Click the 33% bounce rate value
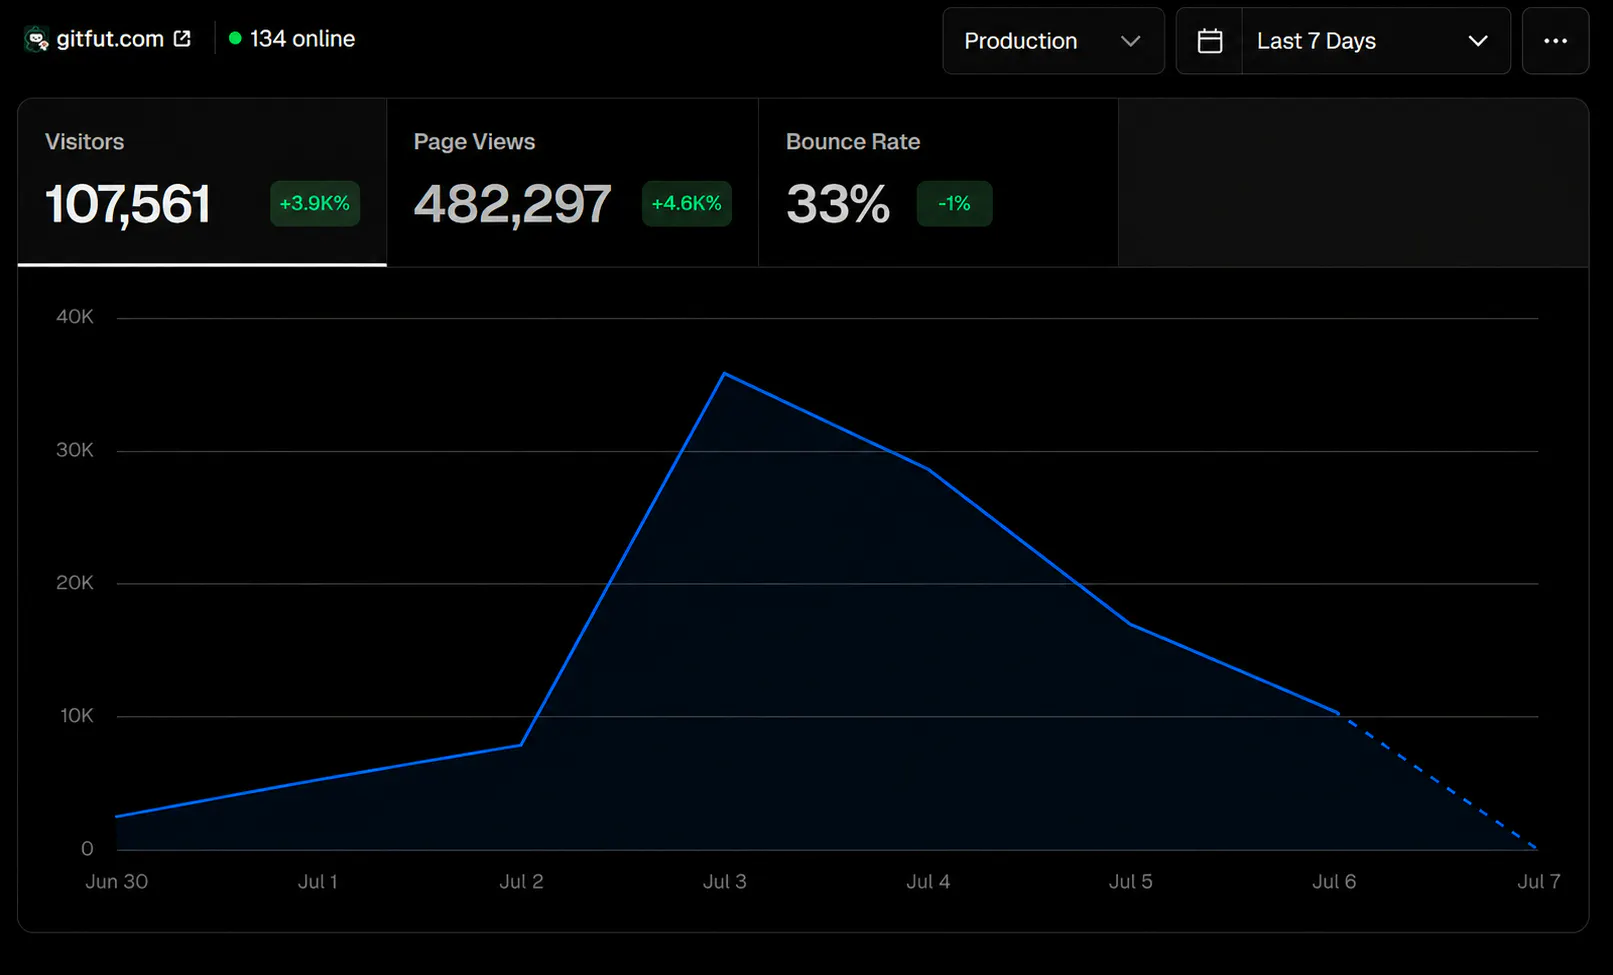1613x975 pixels. point(838,204)
